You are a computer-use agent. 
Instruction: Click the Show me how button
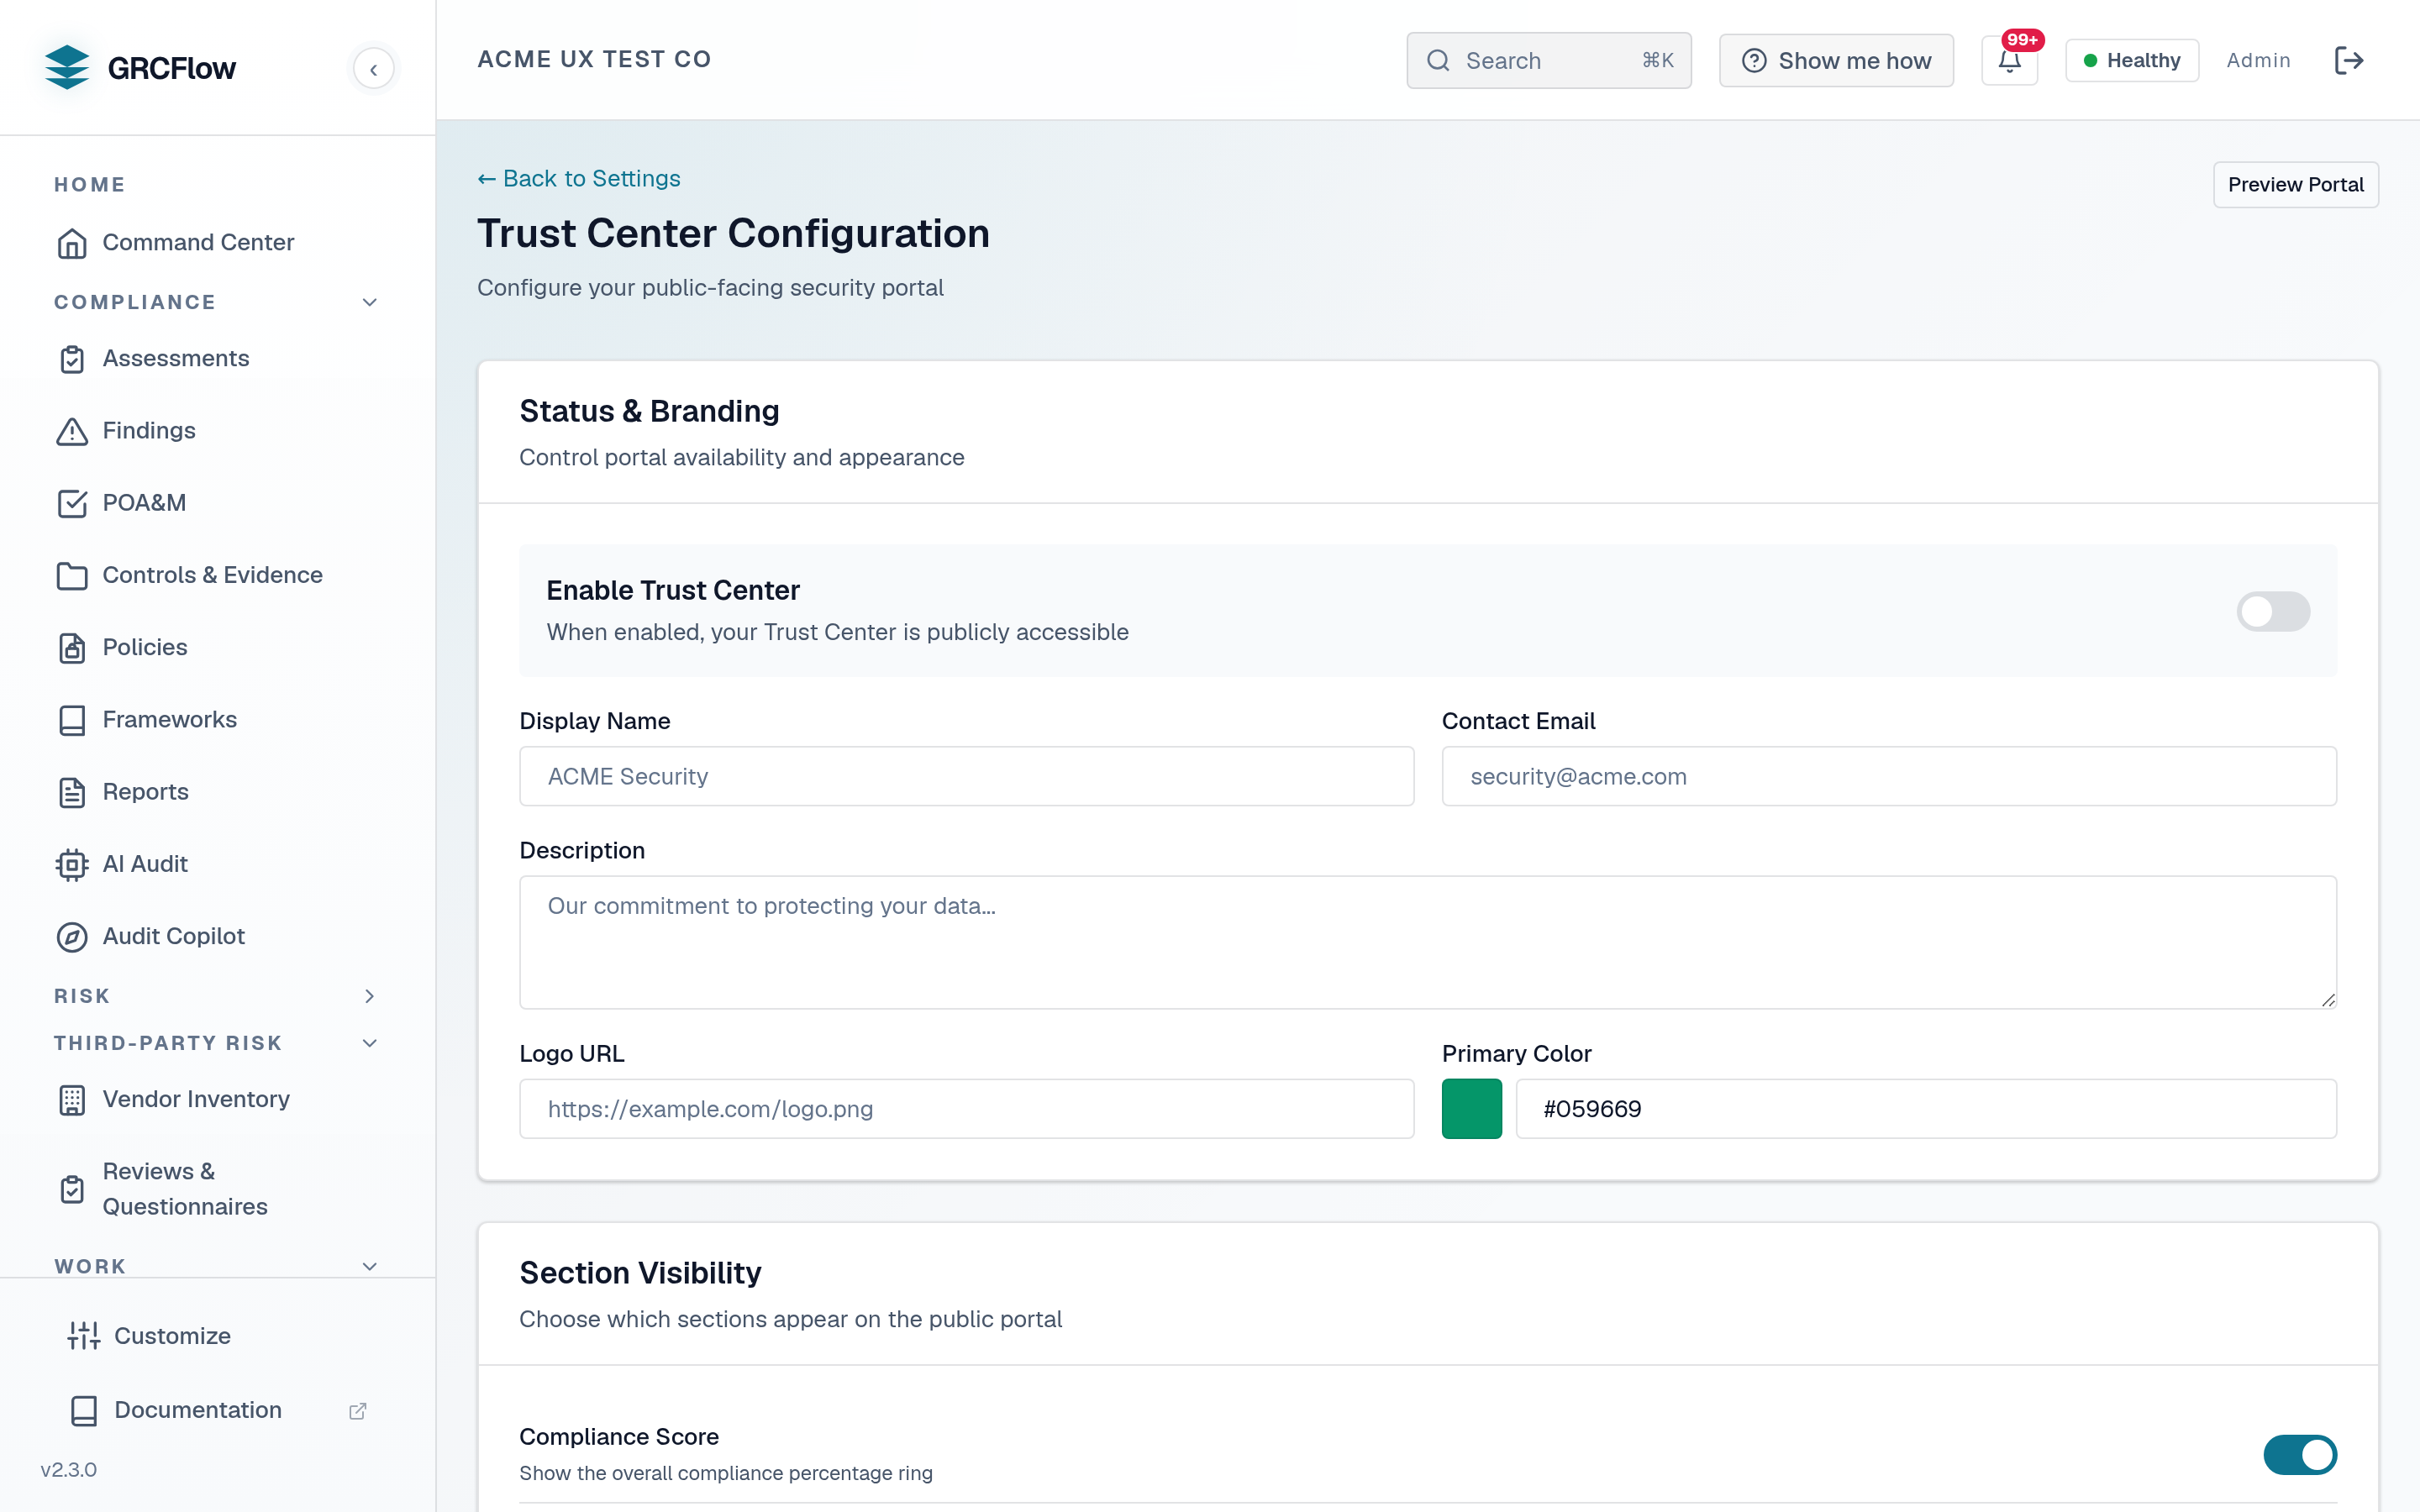1836,61
